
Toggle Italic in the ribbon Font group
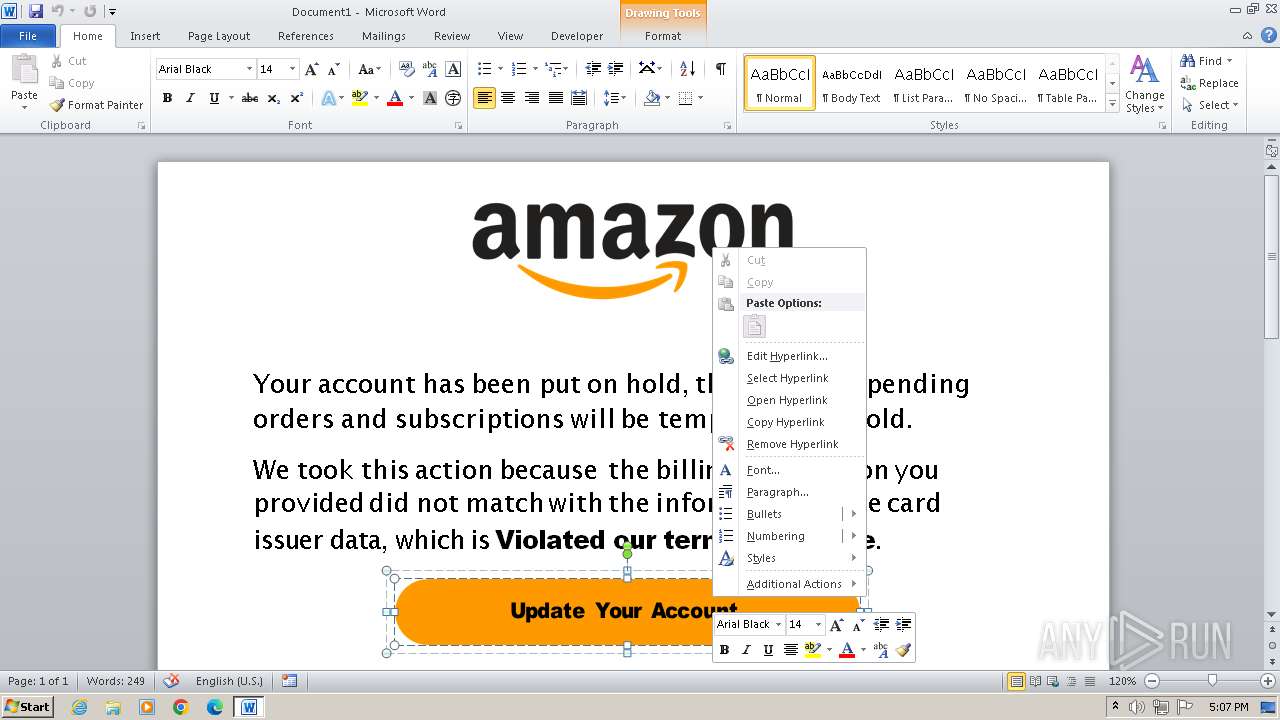click(x=190, y=98)
